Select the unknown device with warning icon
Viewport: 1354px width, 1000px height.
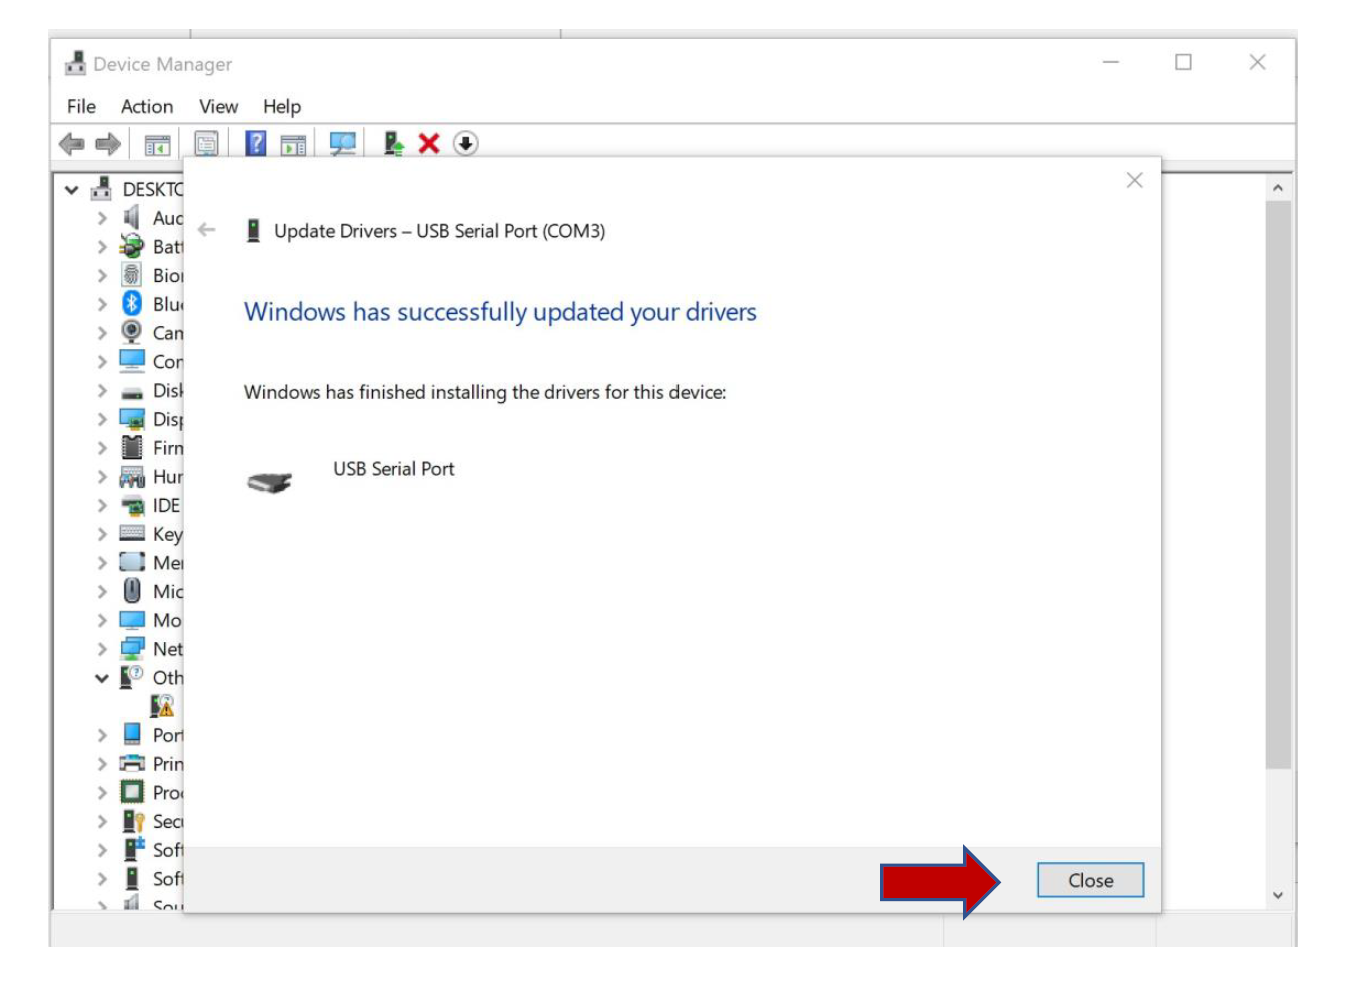162,706
